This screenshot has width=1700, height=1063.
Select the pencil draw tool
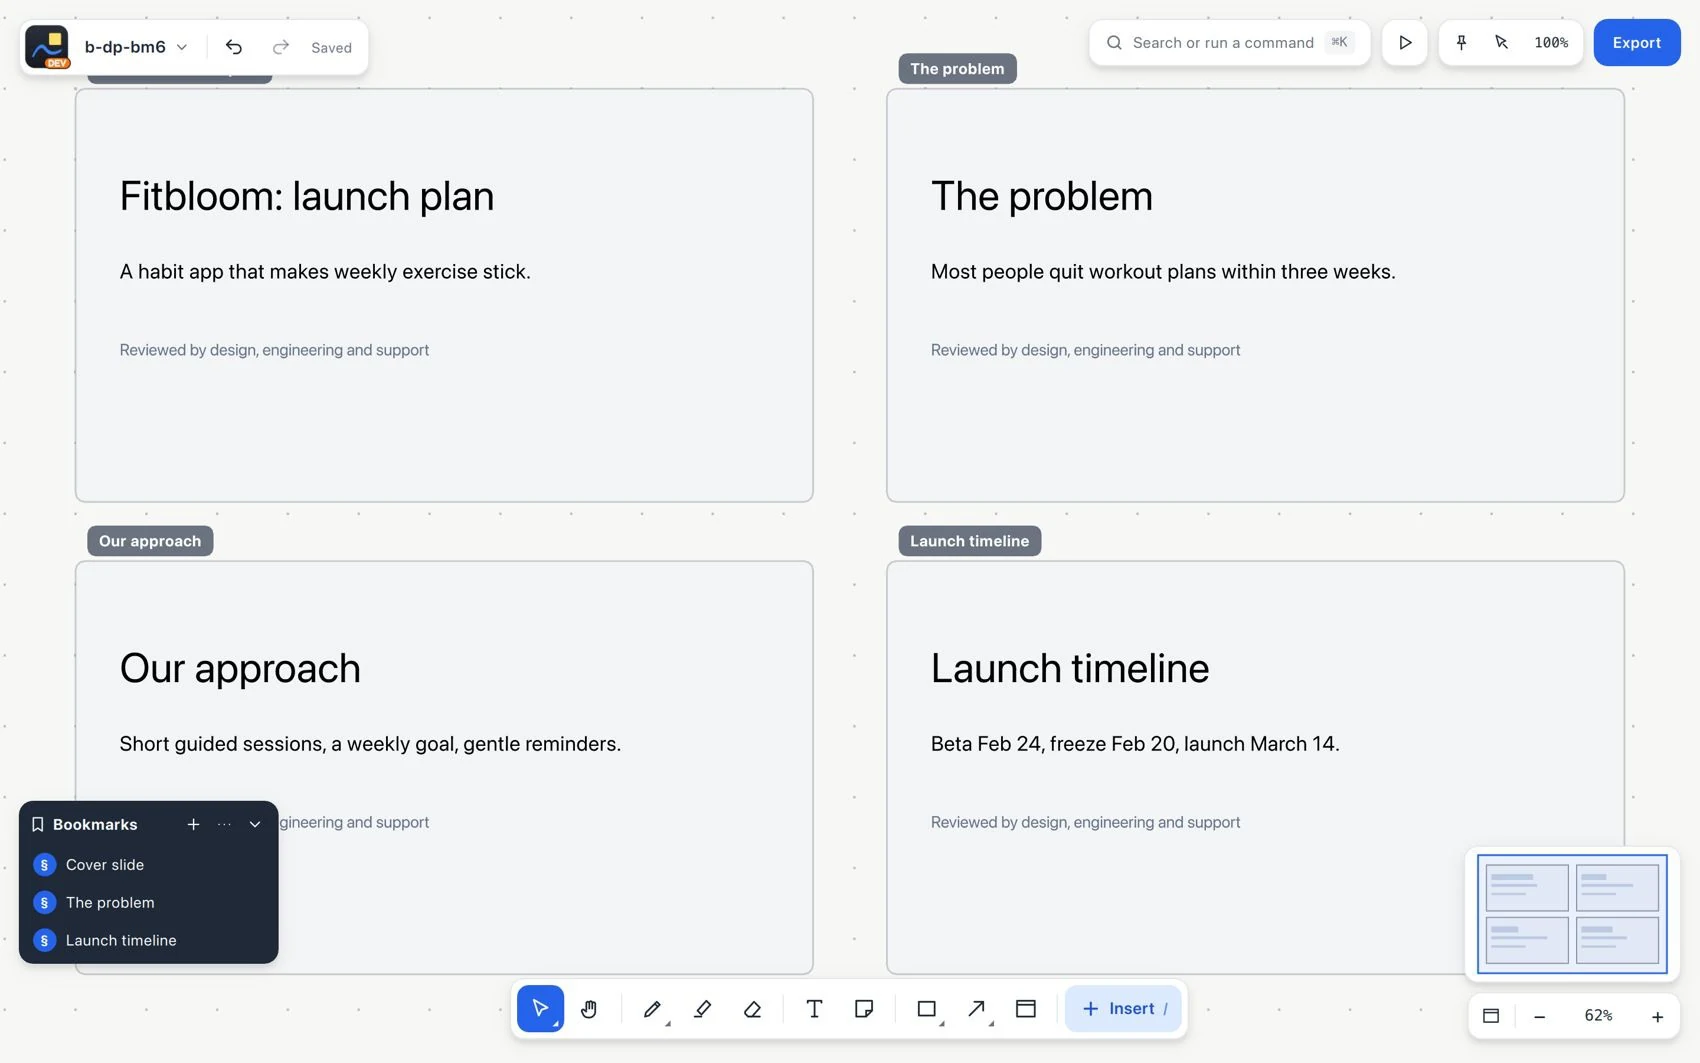tap(652, 1008)
